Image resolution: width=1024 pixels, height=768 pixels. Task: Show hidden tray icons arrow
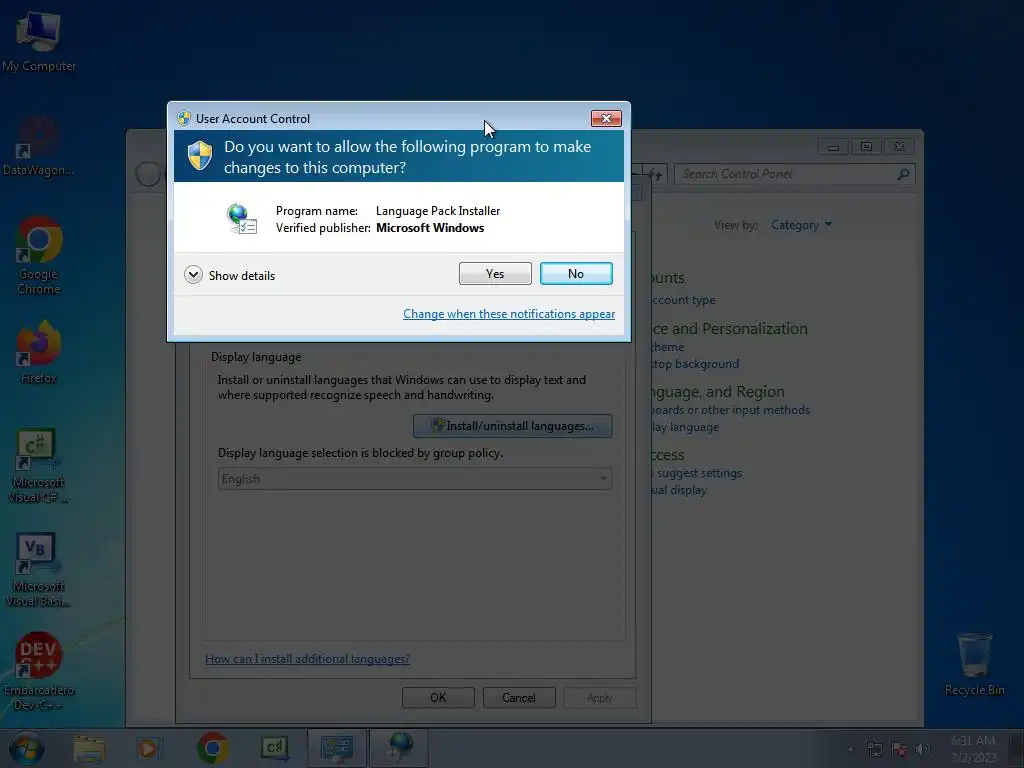pos(850,749)
